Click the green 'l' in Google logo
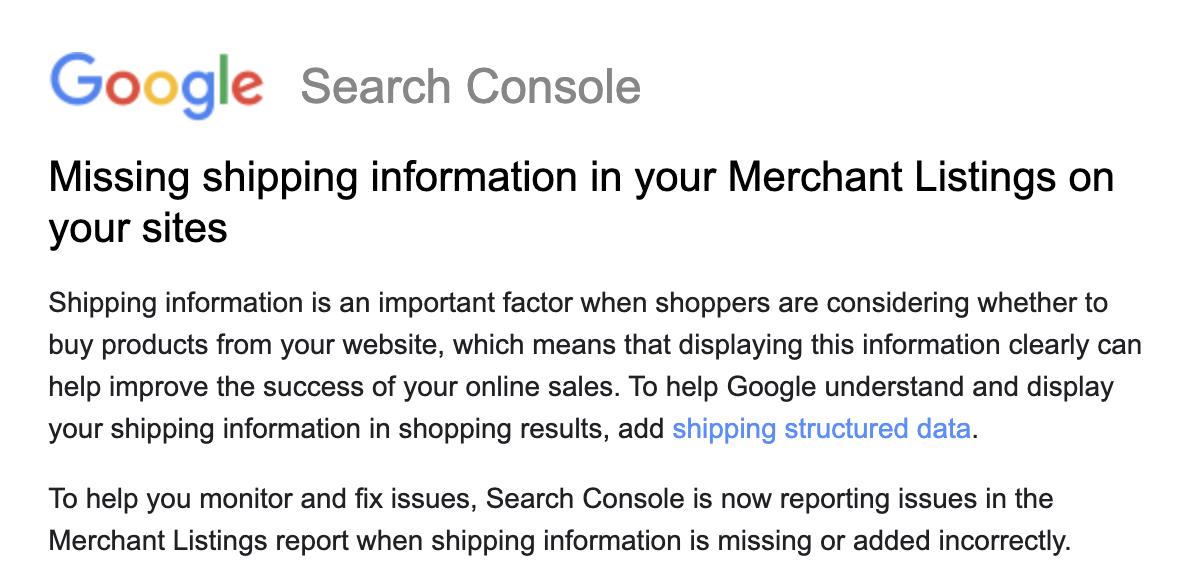1182x576 pixels. coord(223,78)
